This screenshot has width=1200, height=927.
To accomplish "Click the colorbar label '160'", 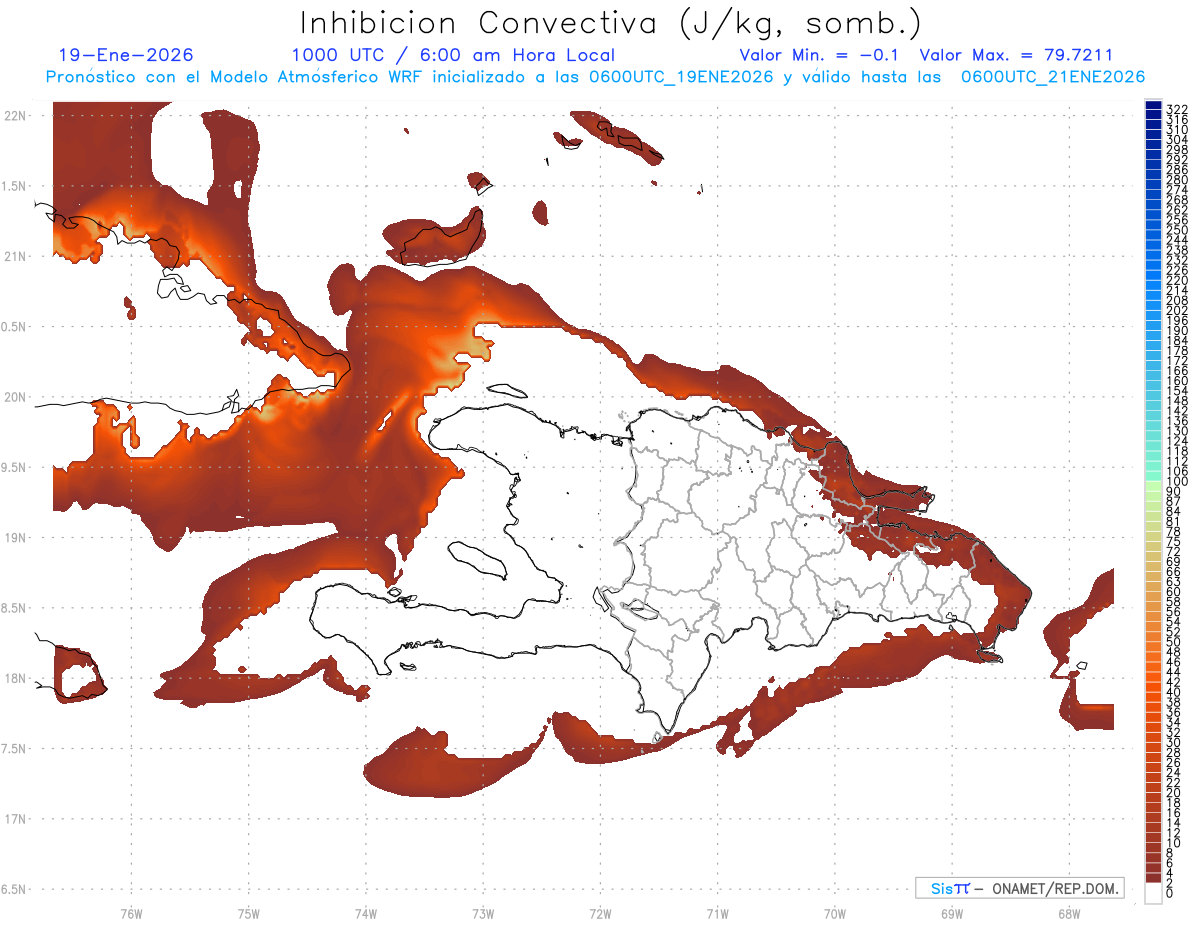I will click(x=1176, y=381).
